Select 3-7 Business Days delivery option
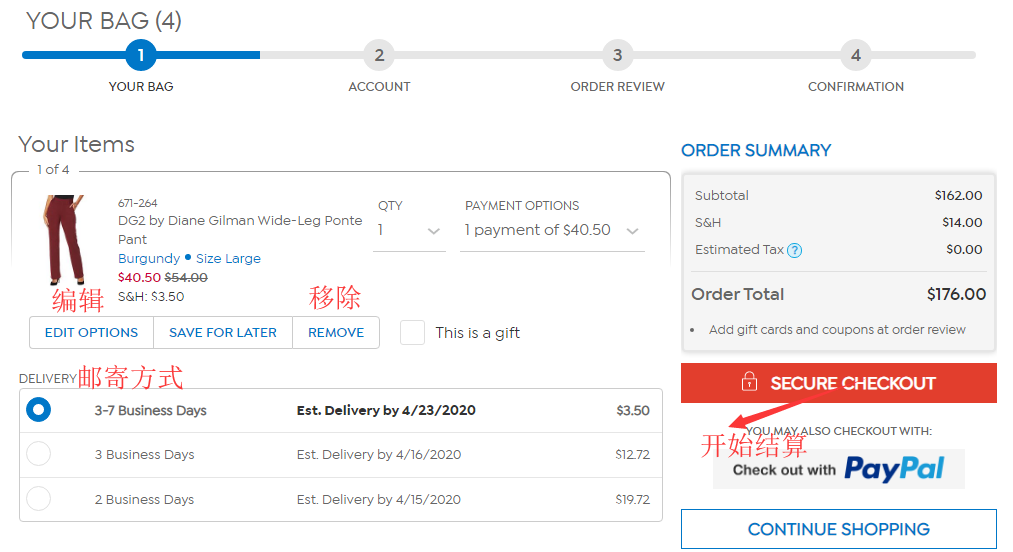The height and width of the screenshot is (552, 1013). coord(38,410)
